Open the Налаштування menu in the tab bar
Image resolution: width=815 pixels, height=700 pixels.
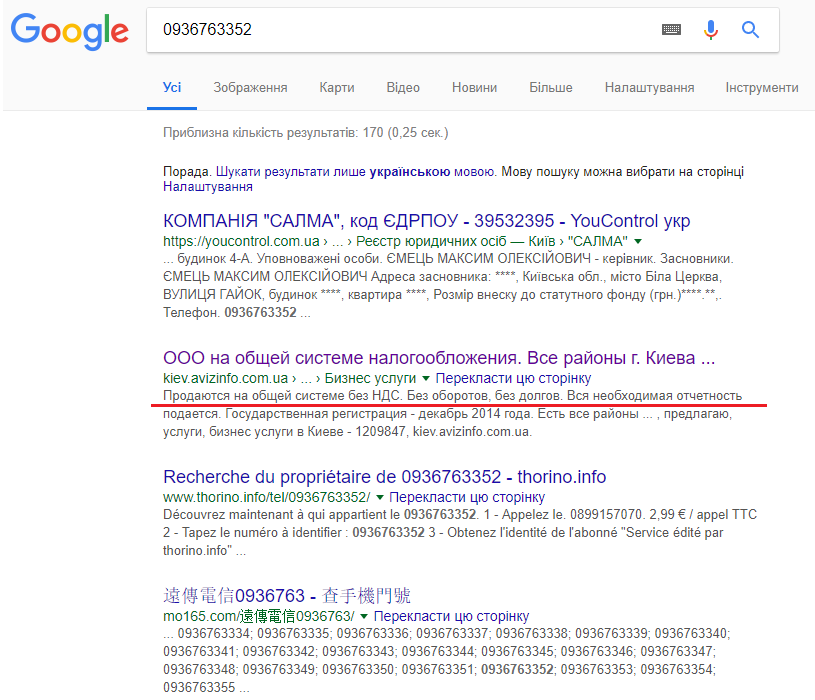point(649,87)
